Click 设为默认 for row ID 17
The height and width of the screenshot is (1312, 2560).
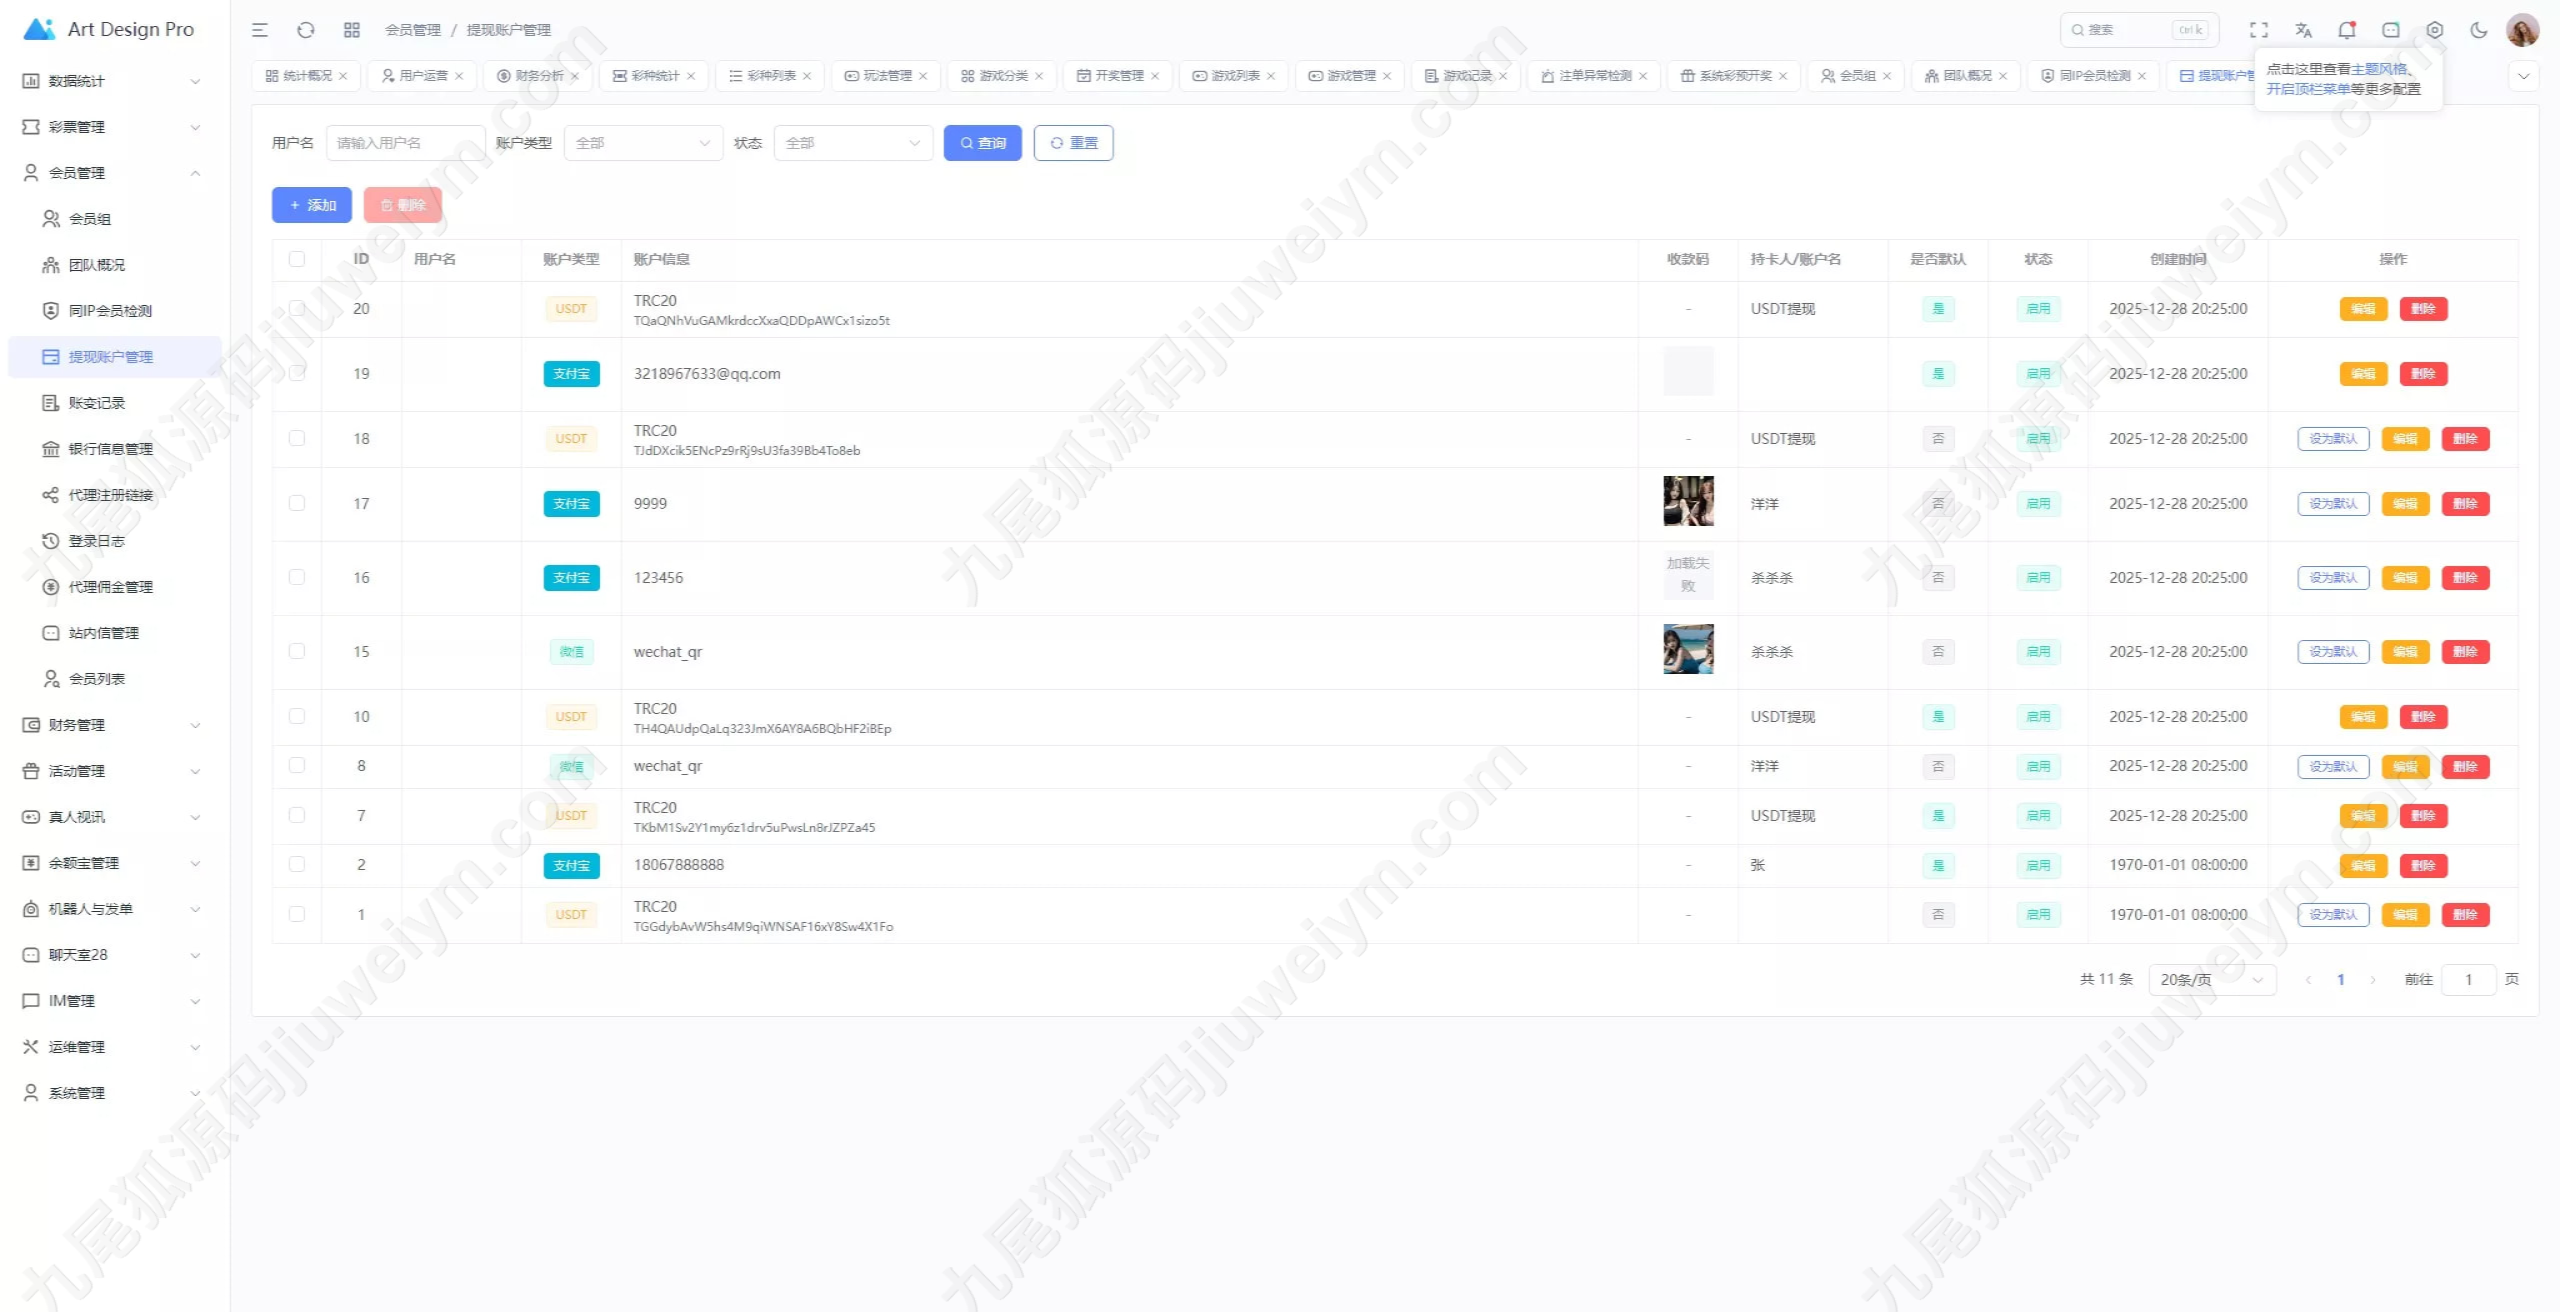(2333, 504)
